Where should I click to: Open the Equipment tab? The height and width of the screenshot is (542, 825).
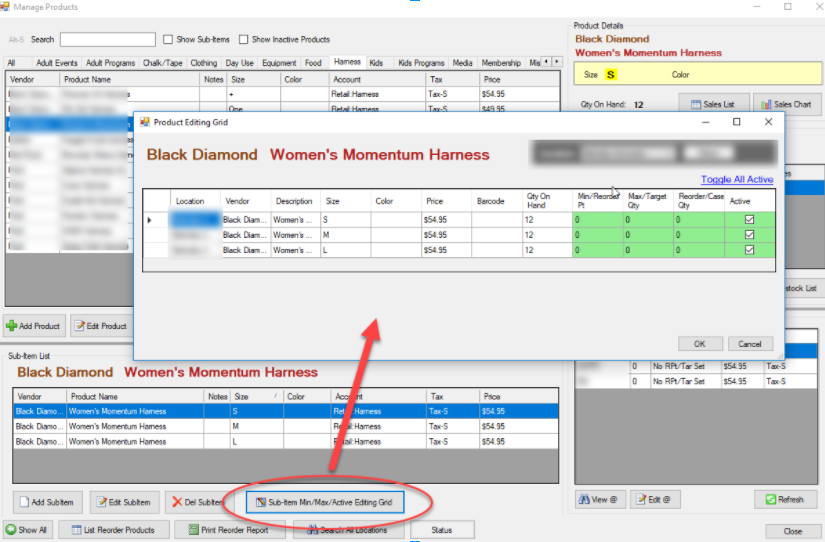click(279, 63)
